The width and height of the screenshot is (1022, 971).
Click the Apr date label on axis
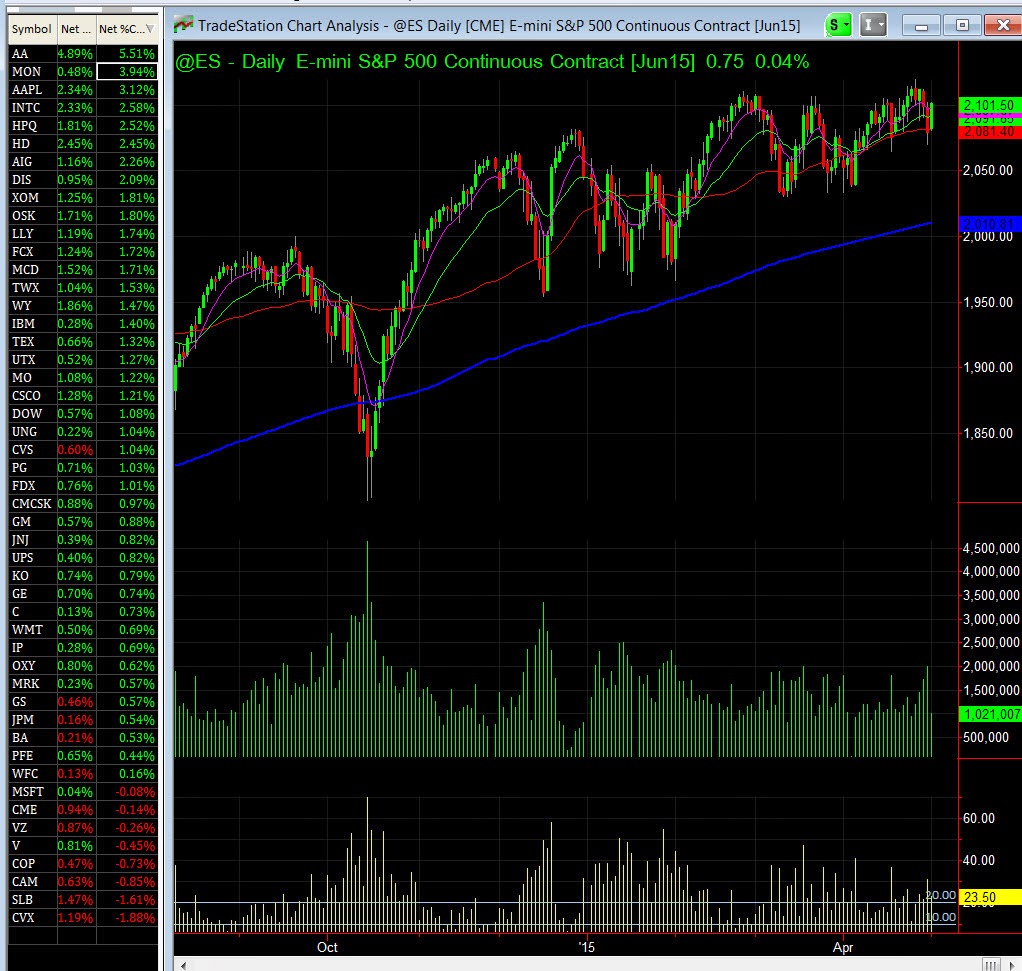click(843, 947)
